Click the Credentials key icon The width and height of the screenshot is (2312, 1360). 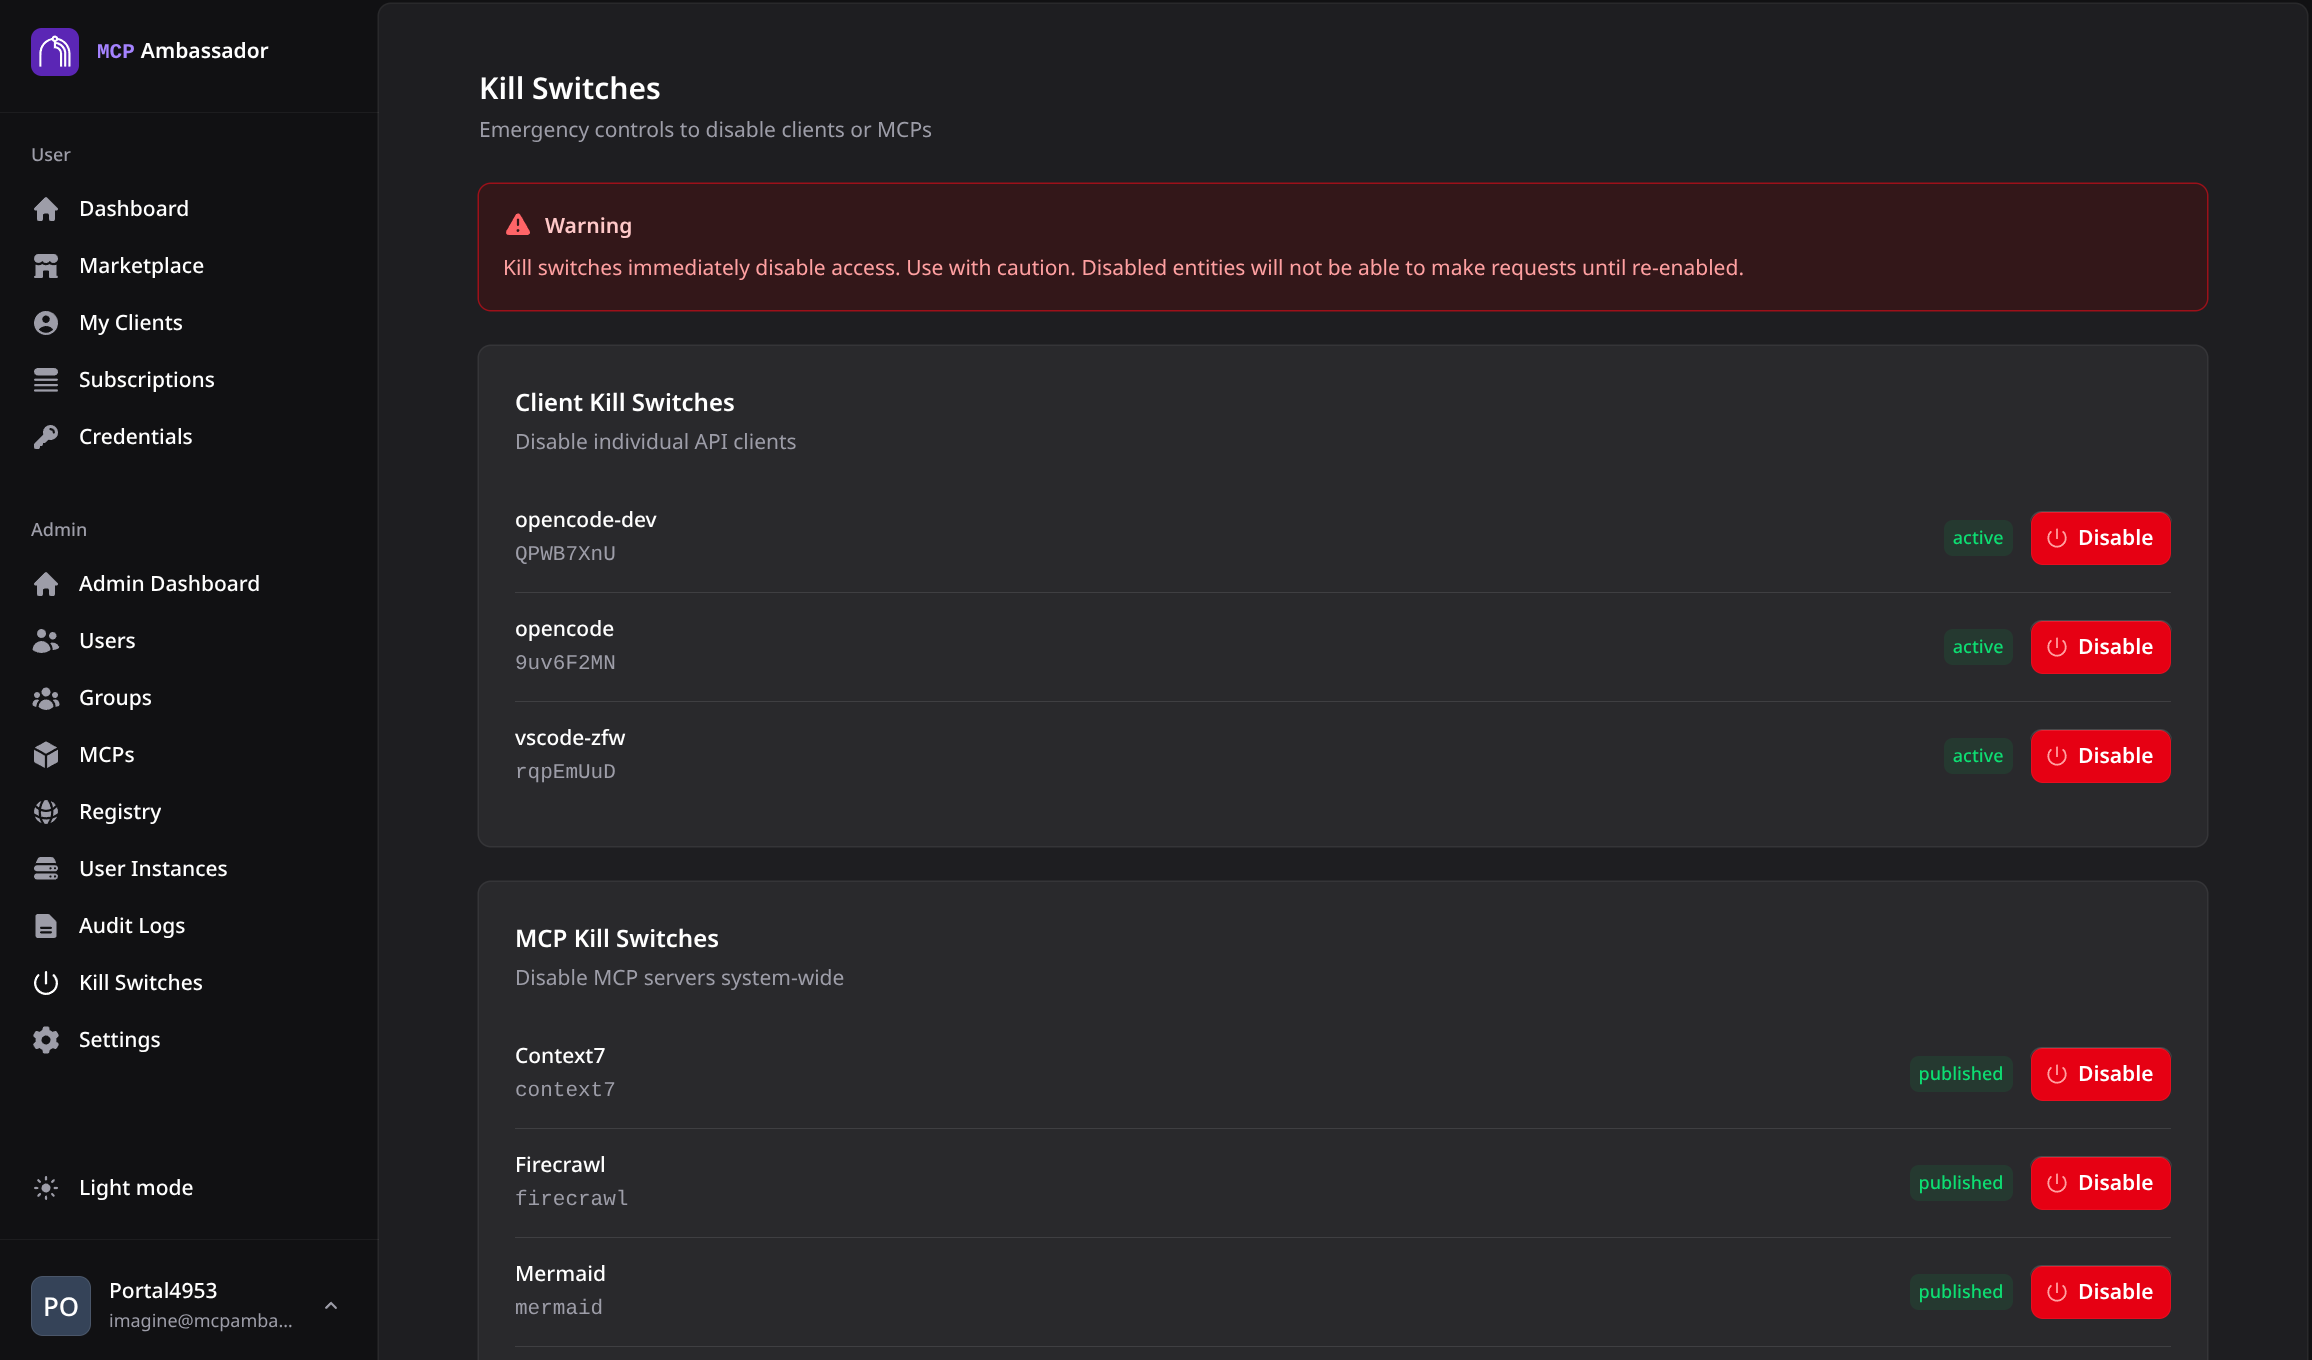[46, 437]
